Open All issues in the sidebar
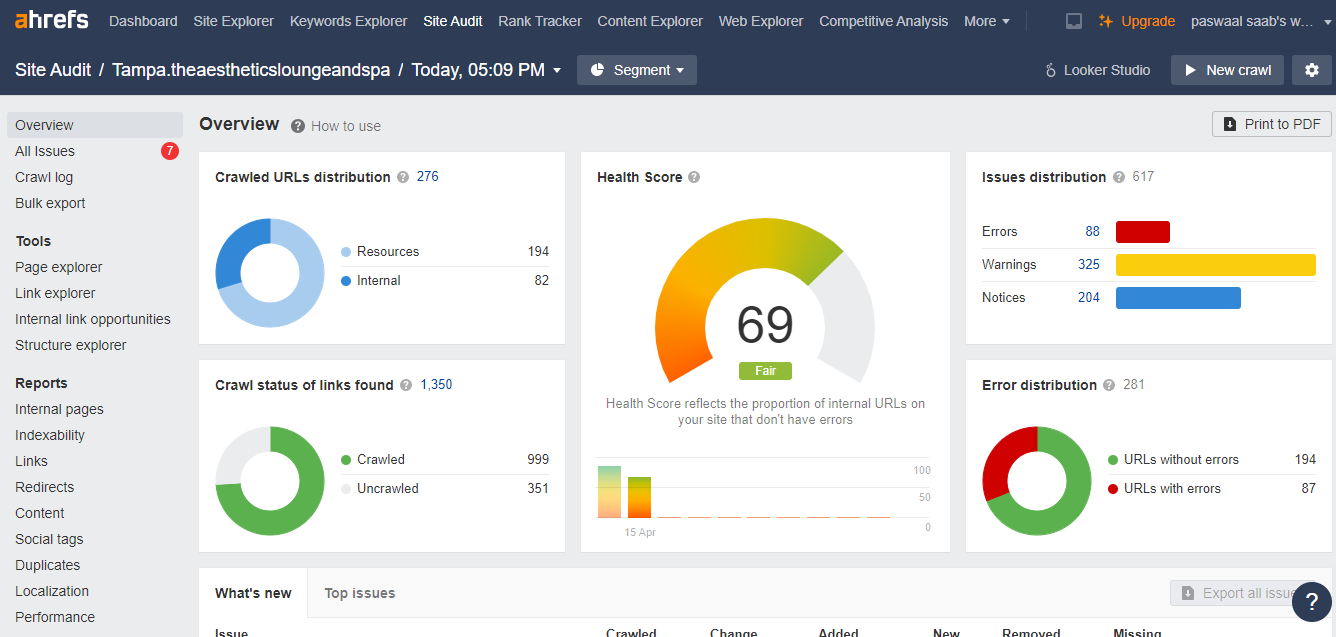 click(x=45, y=151)
